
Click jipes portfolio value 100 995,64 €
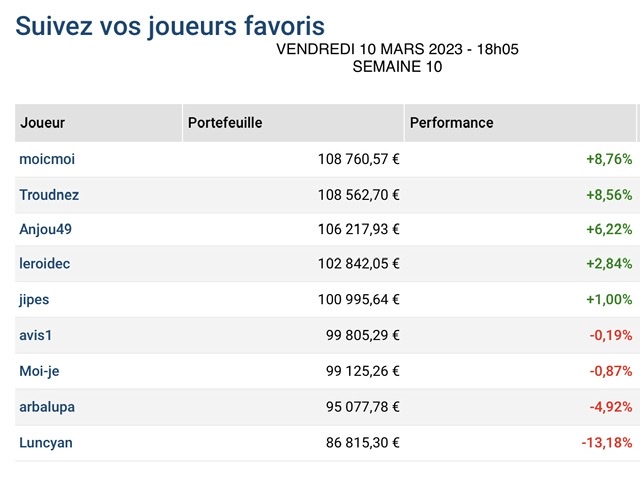tap(358, 300)
